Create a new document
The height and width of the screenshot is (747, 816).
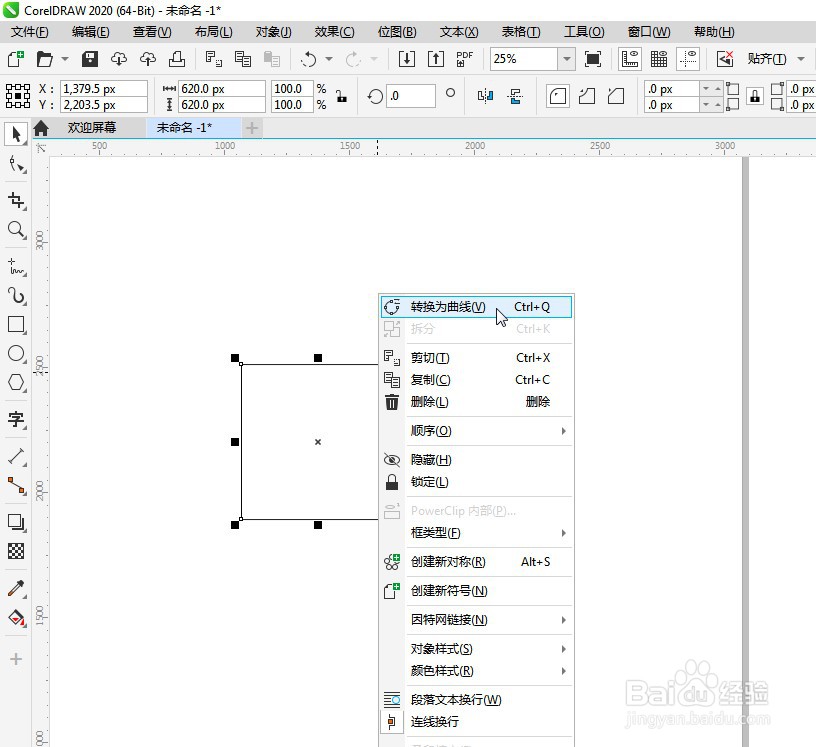(16, 59)
